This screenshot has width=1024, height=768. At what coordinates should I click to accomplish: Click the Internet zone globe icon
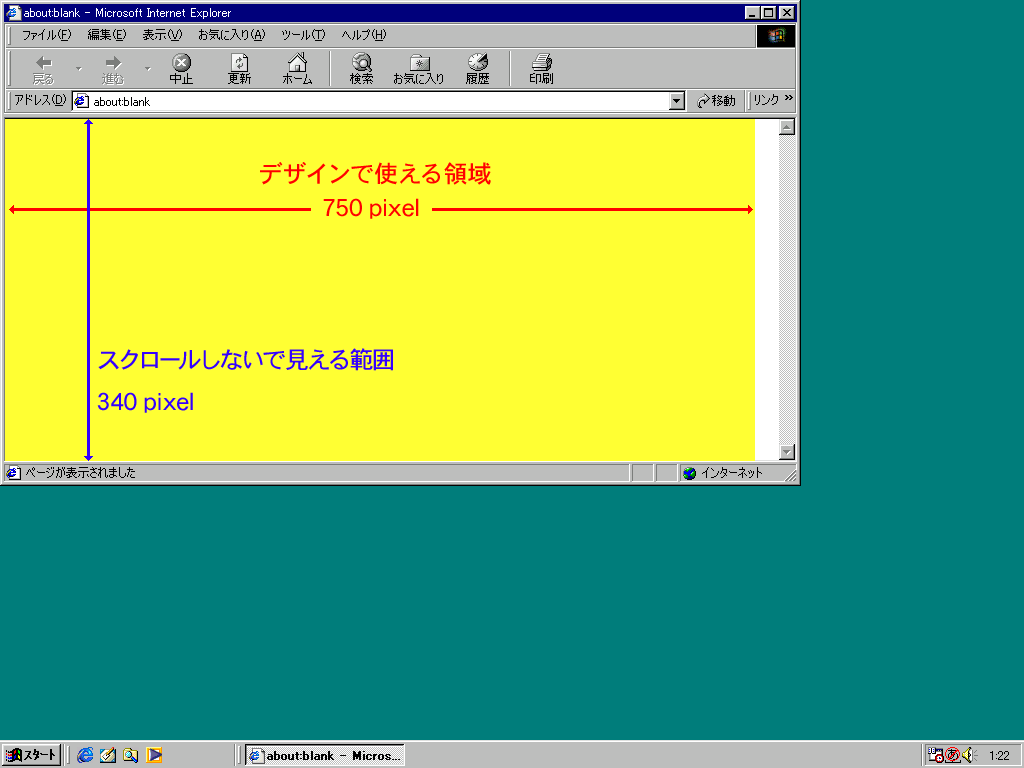690,473
